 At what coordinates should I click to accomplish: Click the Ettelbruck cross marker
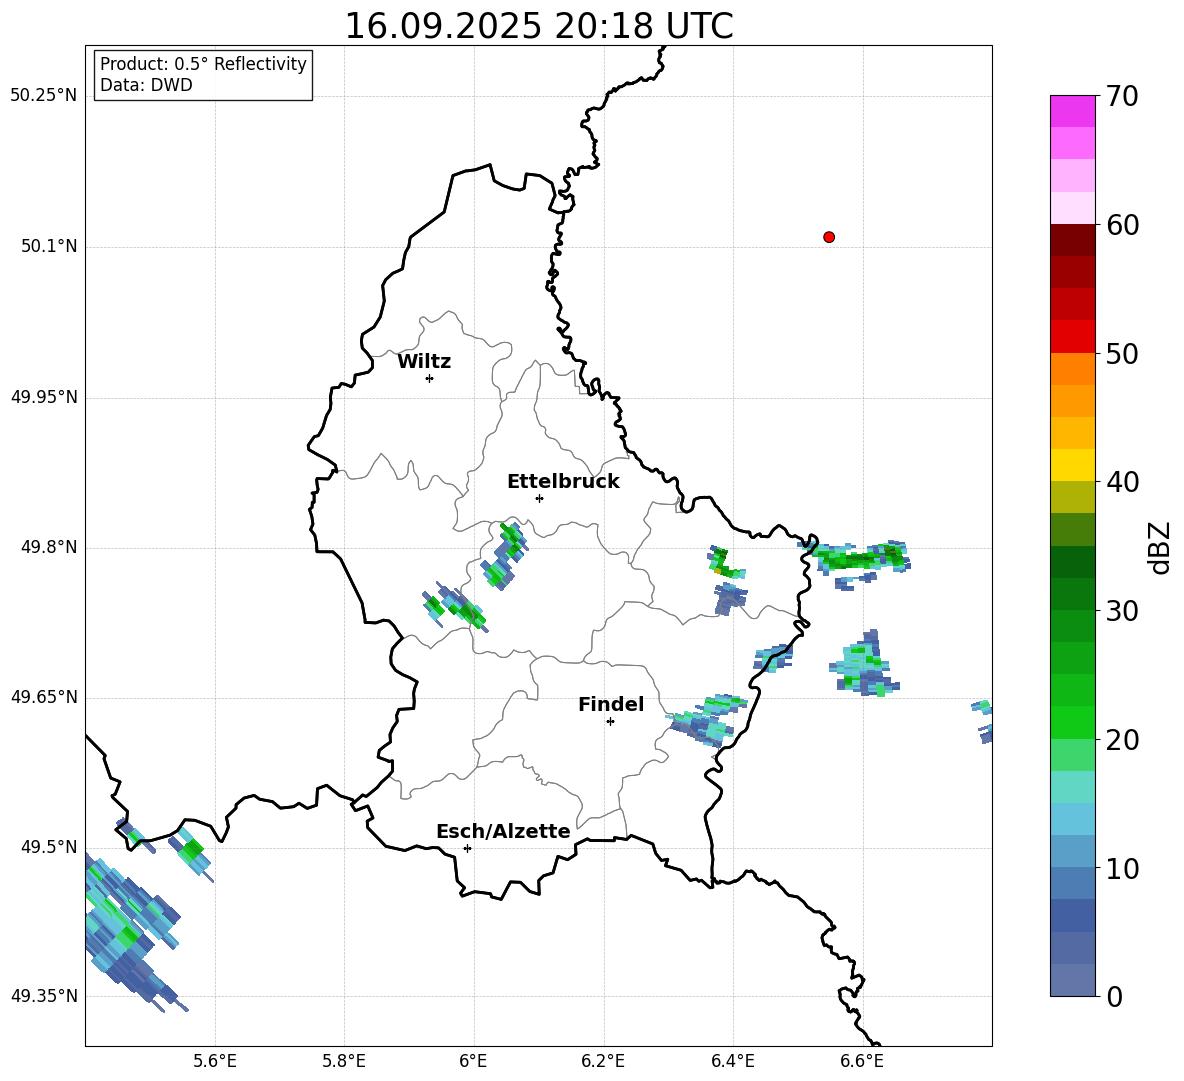click(539, 498)
